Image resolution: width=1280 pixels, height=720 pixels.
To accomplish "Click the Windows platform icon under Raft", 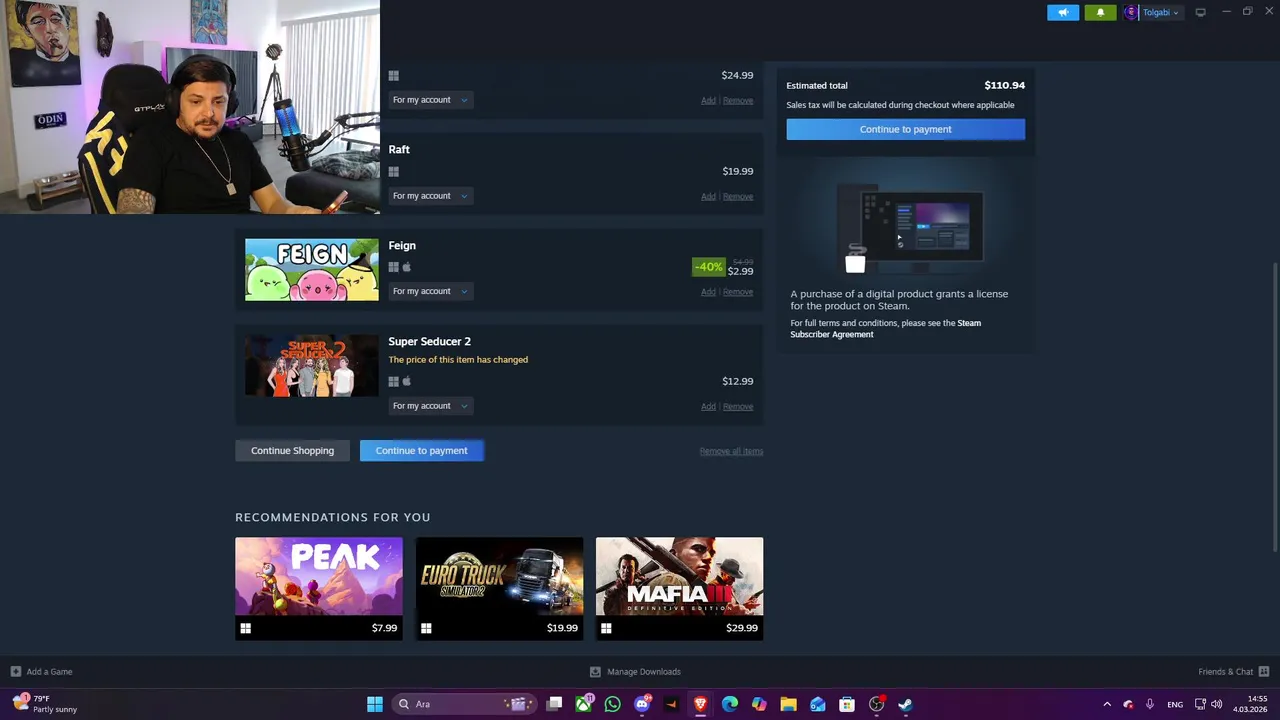I will (x=393, y=171).
